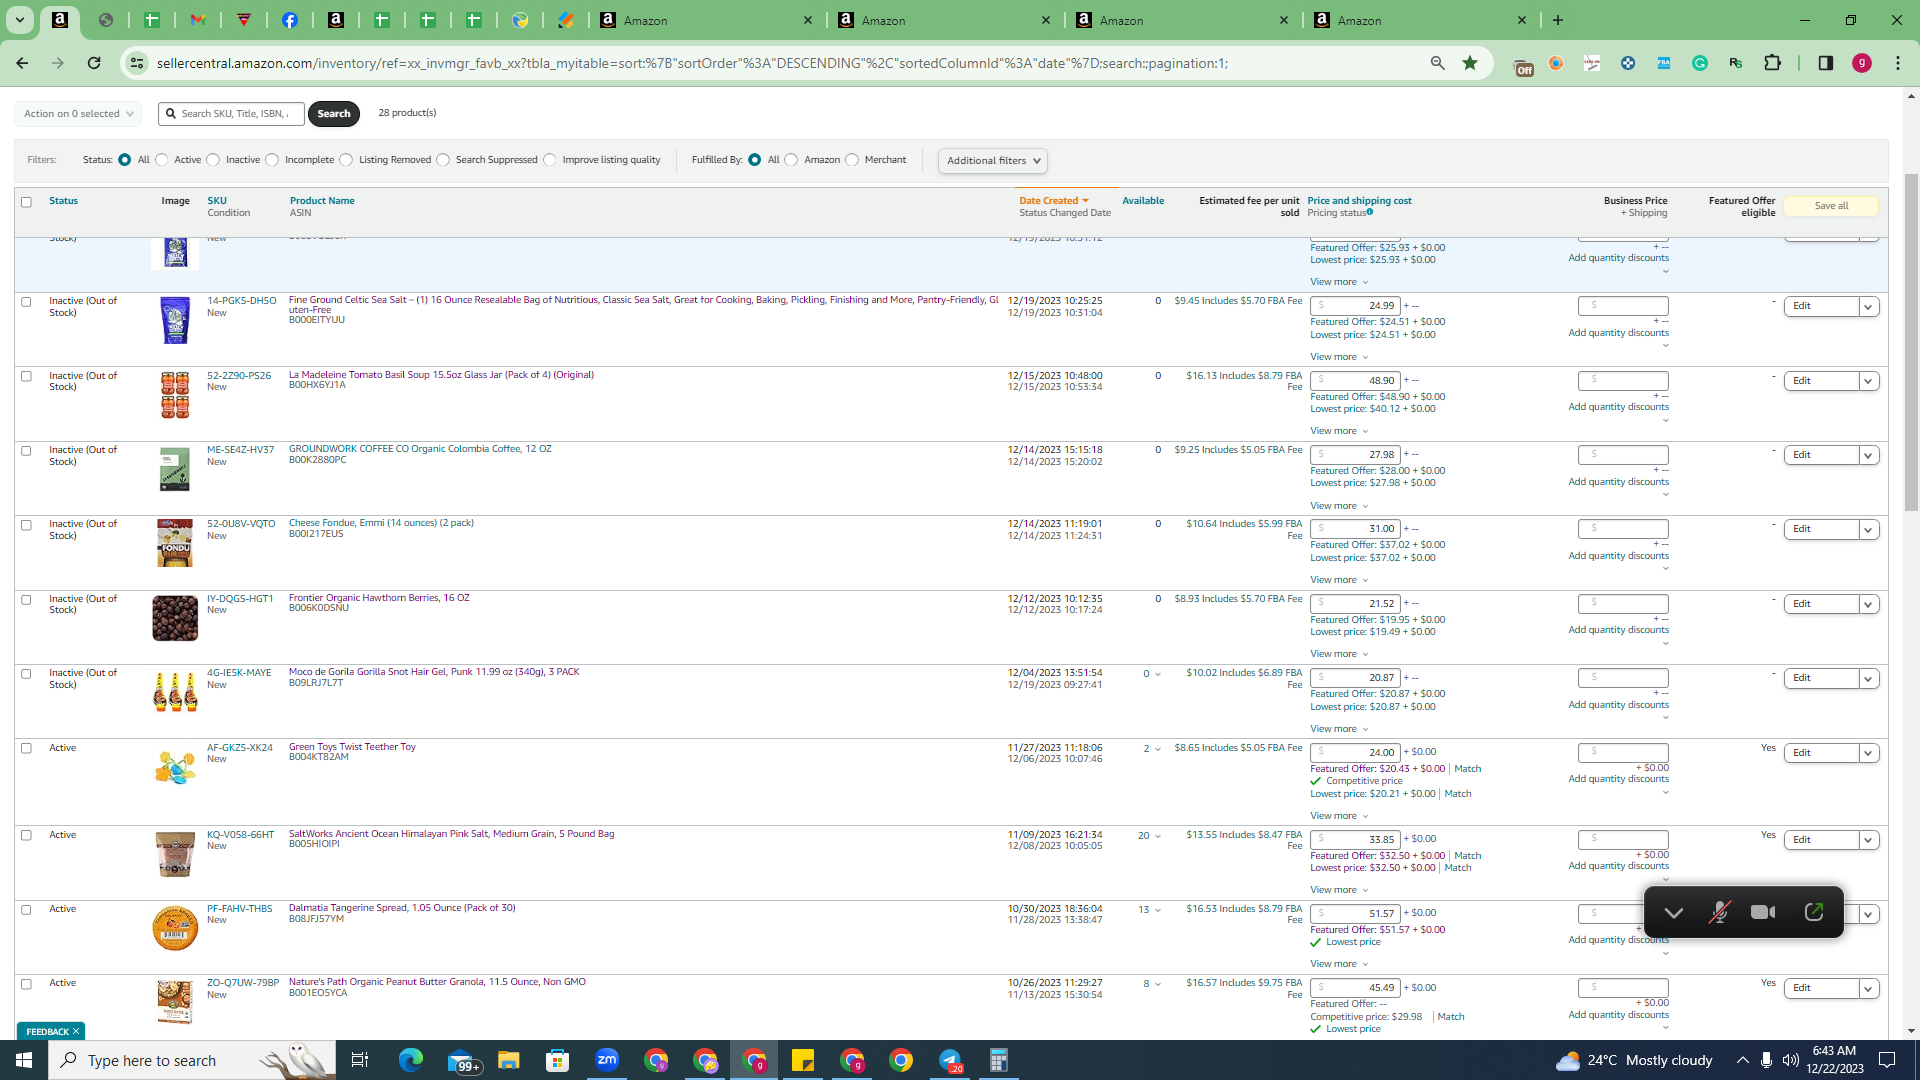Open the Extensions puzzle icon
This screenshot has height=1080, width=1920.
click(x=1772, y=63)
